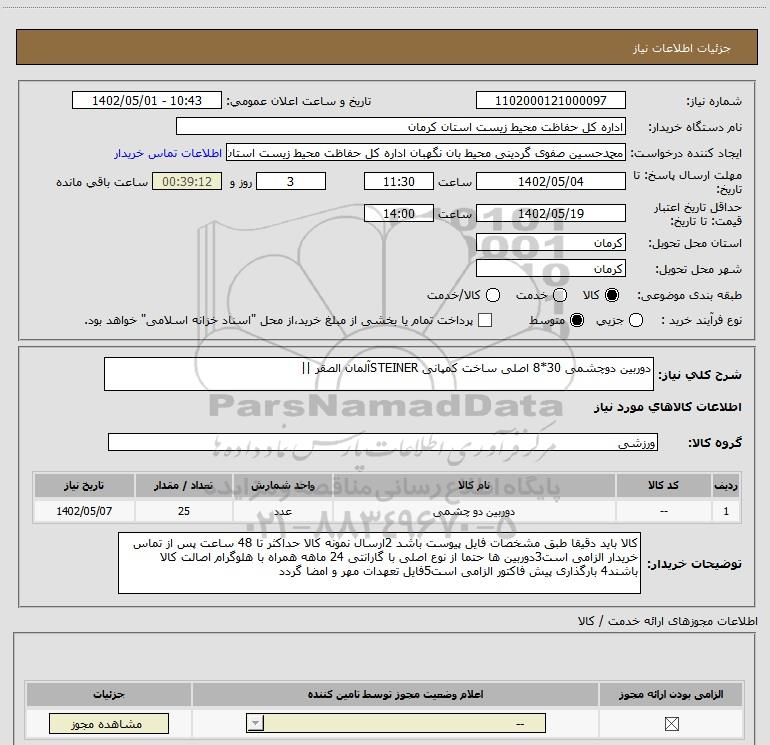Click the اعلام وضعیت مجوز توسط تامین کننده header
This screenshot has height=745, width=770.
coord(395,694)
